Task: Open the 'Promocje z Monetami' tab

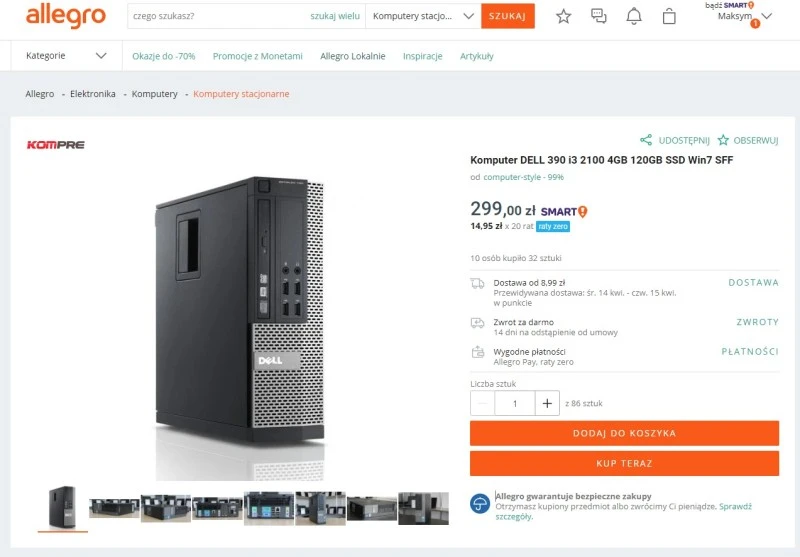Action: [x=257, y=56]
